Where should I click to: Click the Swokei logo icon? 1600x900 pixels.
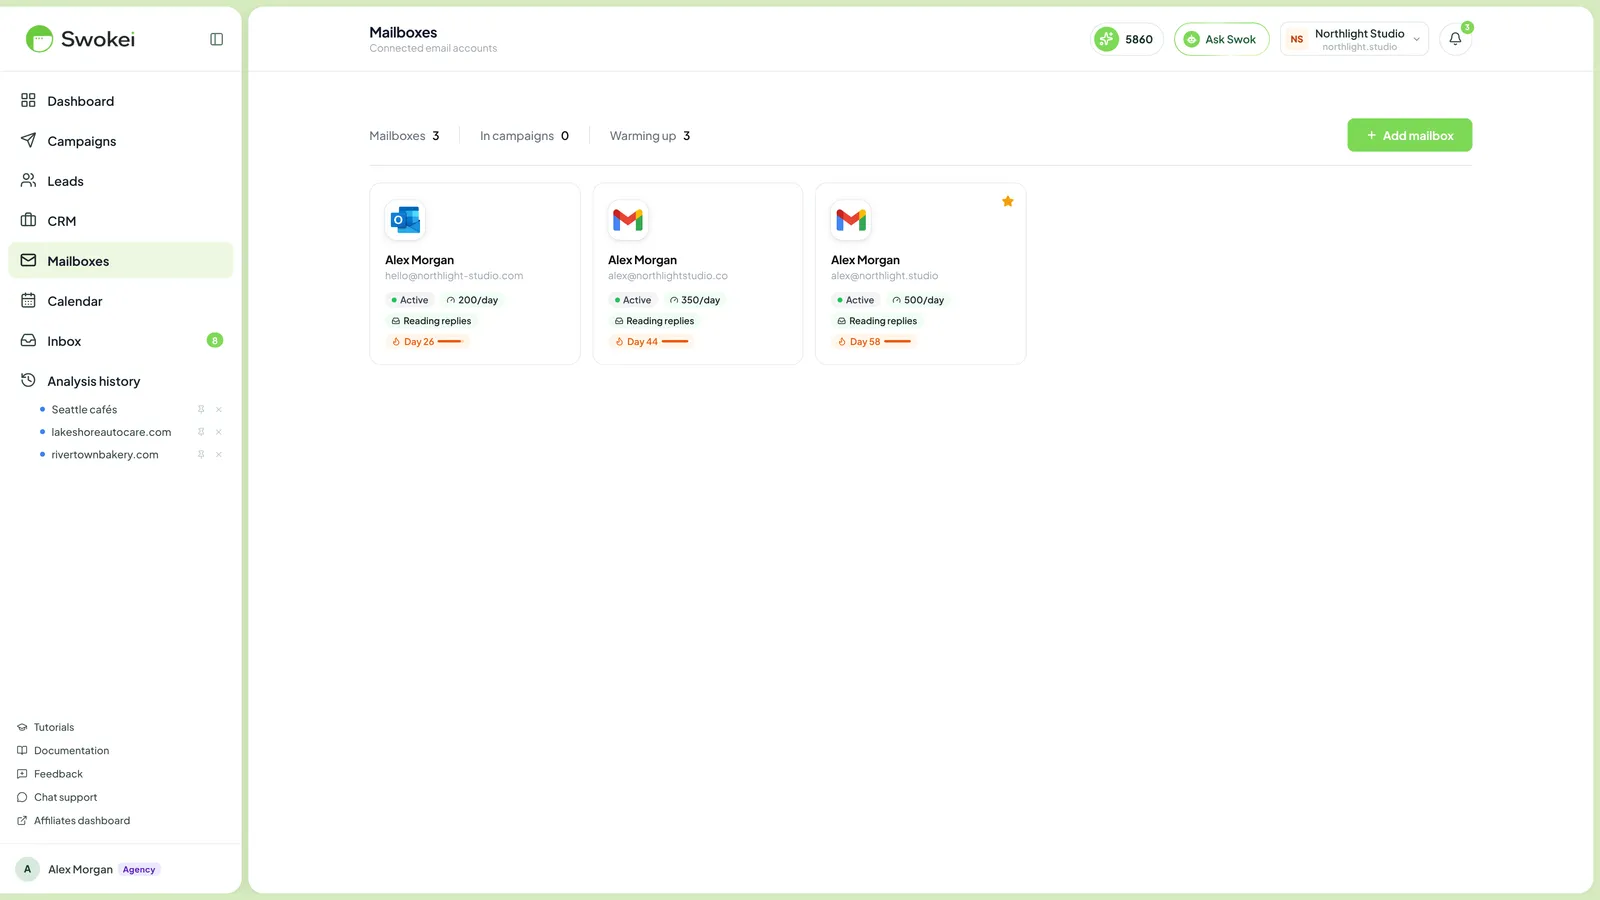(39, 39)
